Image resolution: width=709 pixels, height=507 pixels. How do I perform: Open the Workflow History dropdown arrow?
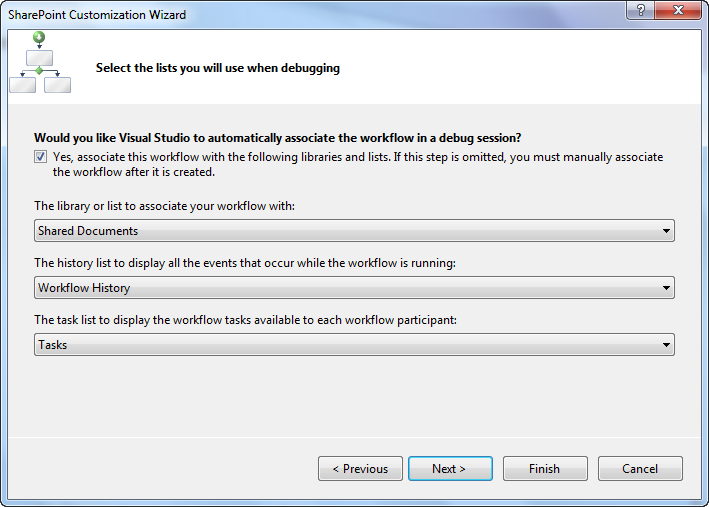pyautogui.click(x=666, y=288)
